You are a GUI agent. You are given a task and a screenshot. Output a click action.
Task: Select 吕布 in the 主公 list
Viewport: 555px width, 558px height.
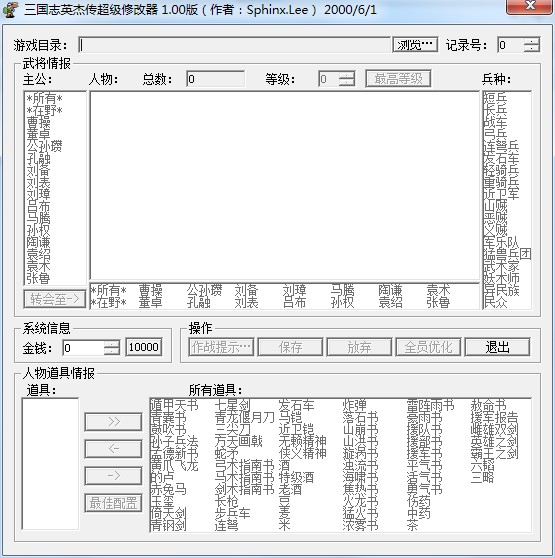[38, 206]
